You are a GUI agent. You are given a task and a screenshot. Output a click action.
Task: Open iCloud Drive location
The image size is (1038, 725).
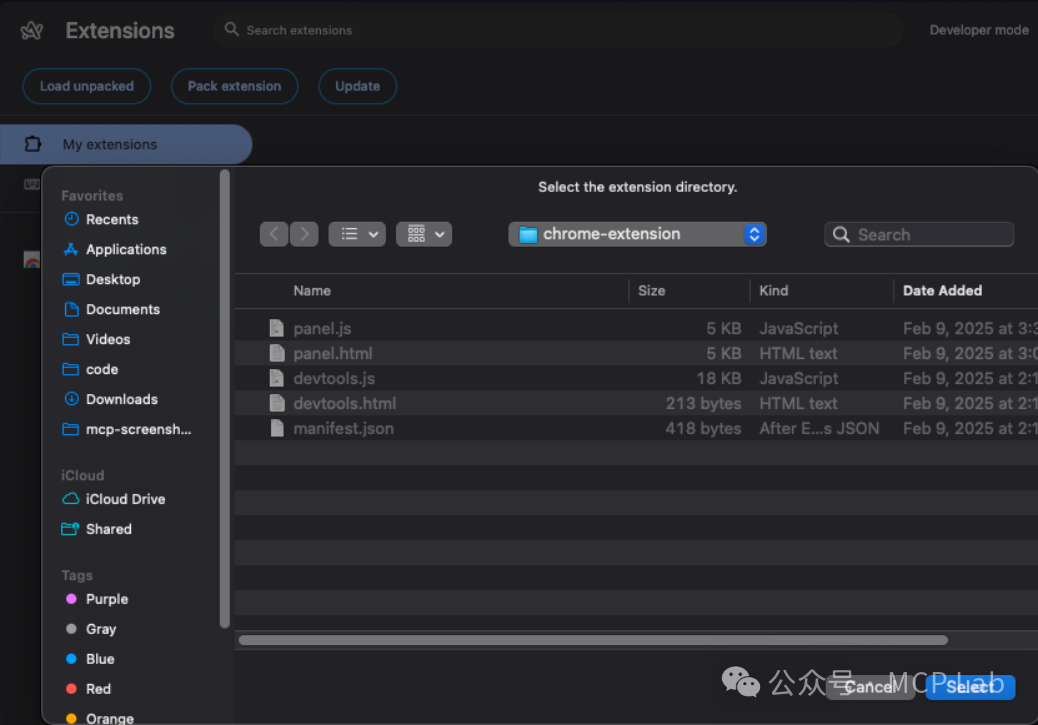(x=125, y=499)
